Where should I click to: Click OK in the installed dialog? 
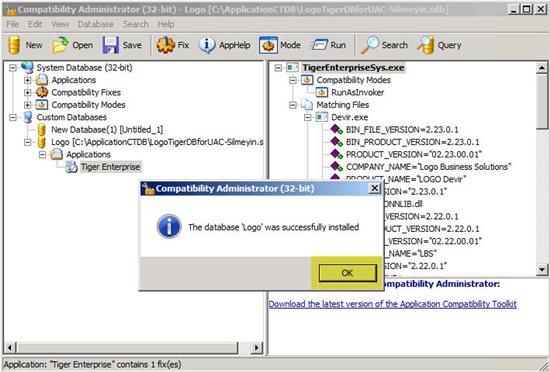[347, 273]
